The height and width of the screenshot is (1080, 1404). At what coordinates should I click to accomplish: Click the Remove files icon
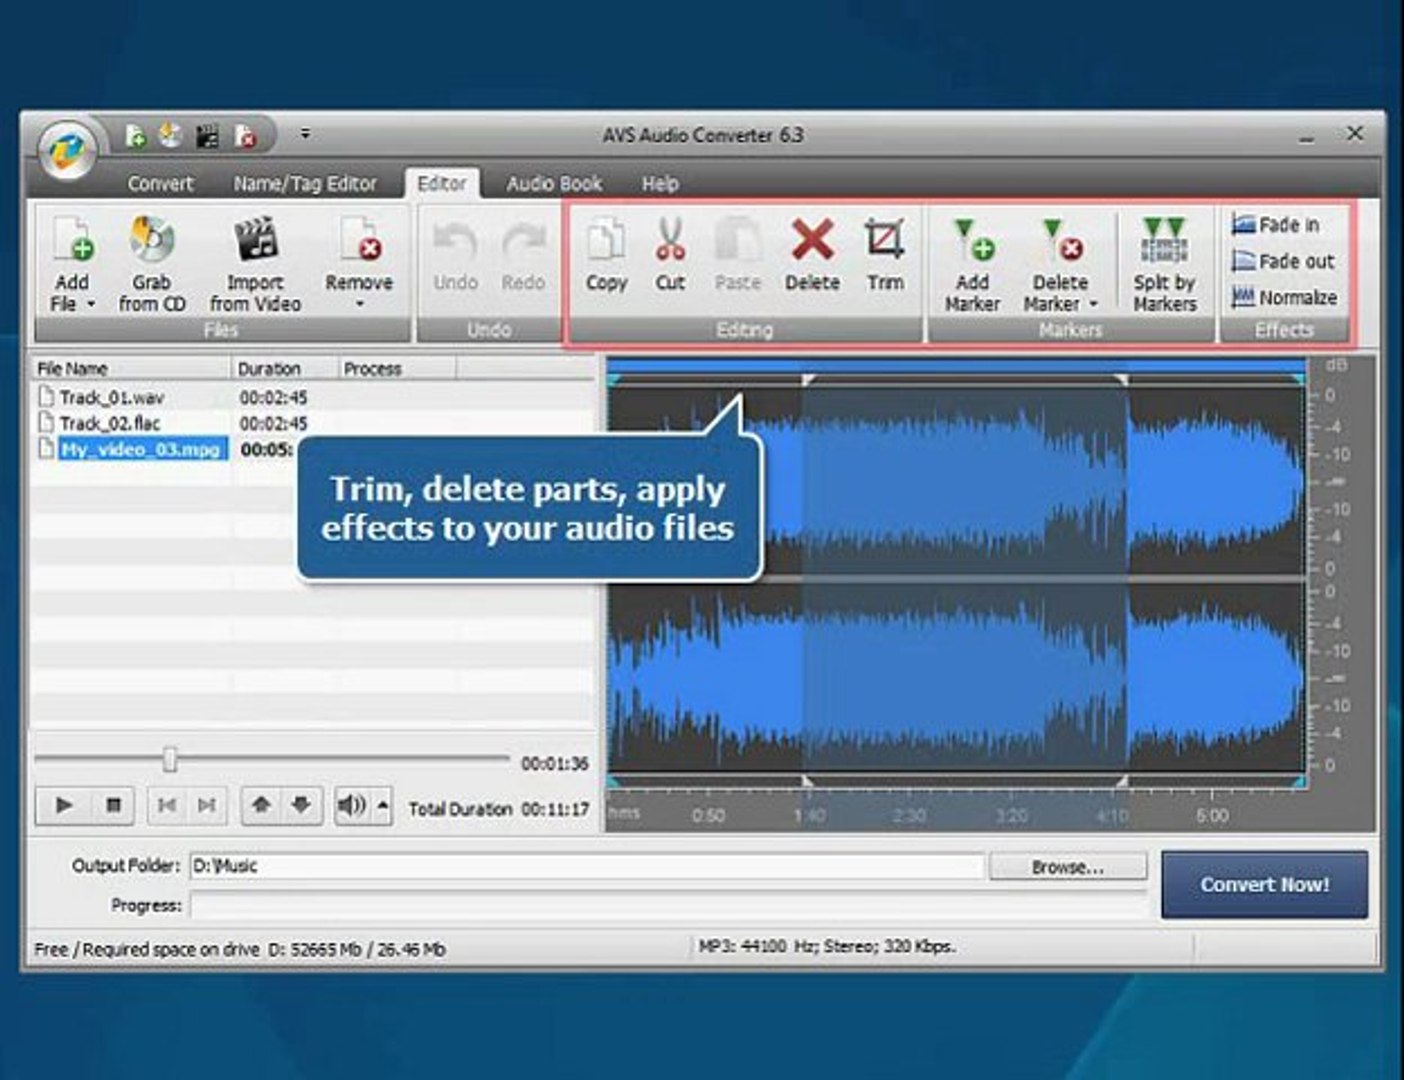(x=360, y=241)
